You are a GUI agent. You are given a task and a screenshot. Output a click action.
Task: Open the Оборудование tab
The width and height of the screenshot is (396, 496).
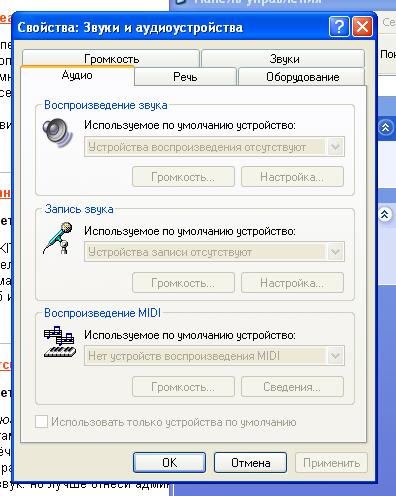pos(302,77)
